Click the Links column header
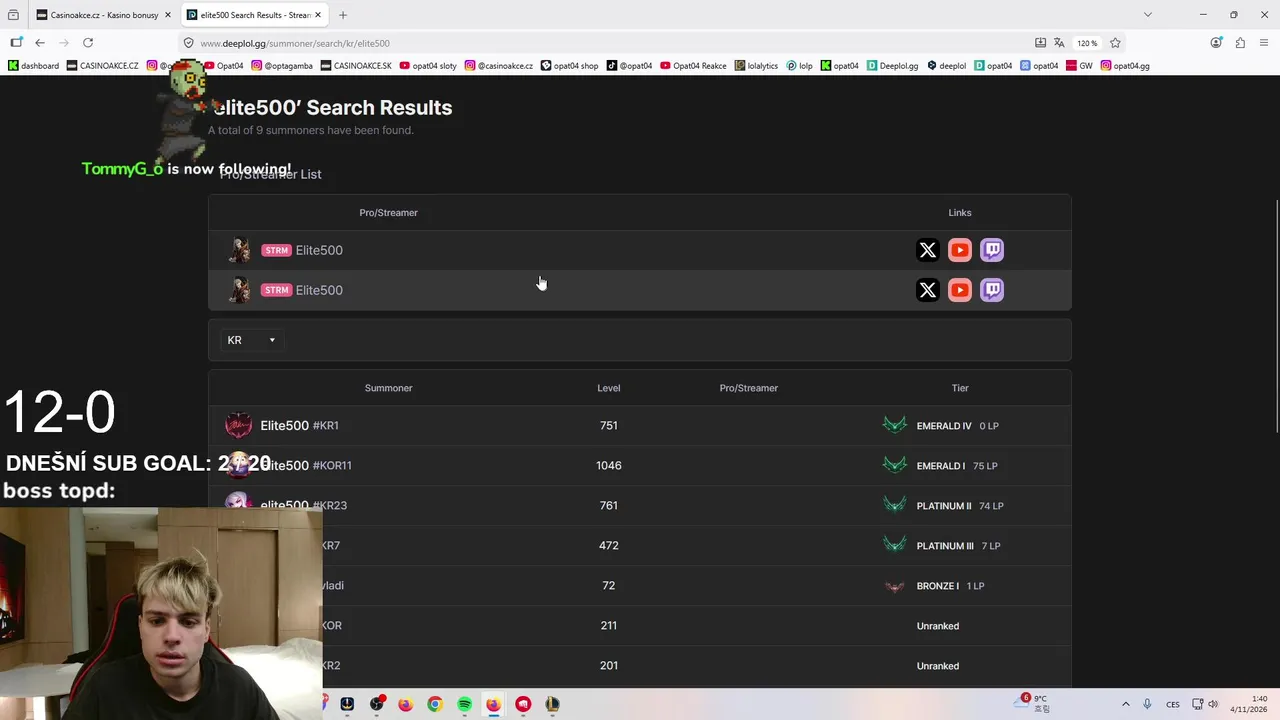 [x=960, y=213]
